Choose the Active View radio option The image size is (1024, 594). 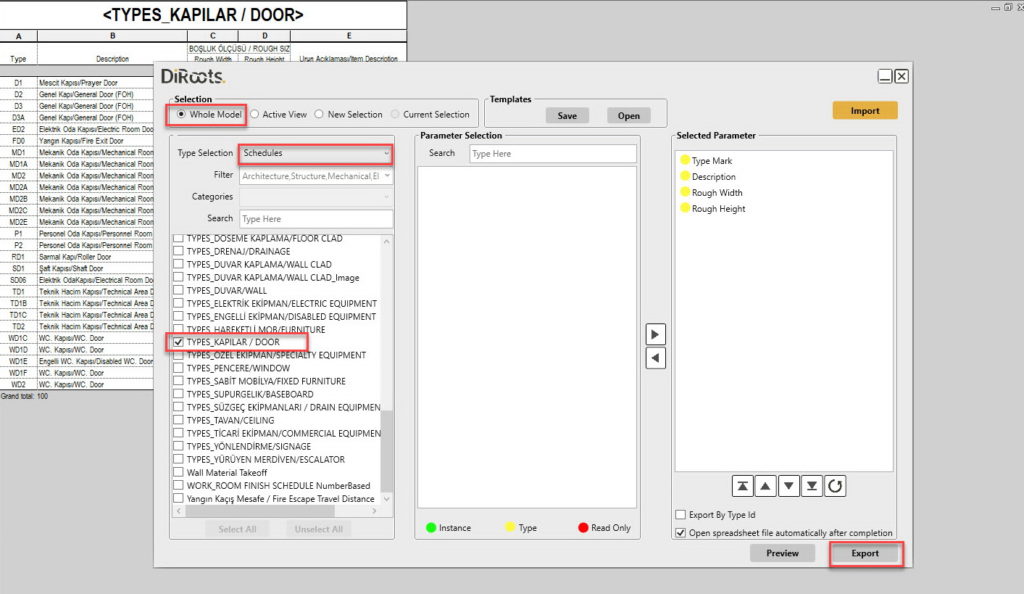[x=255, y=114]
